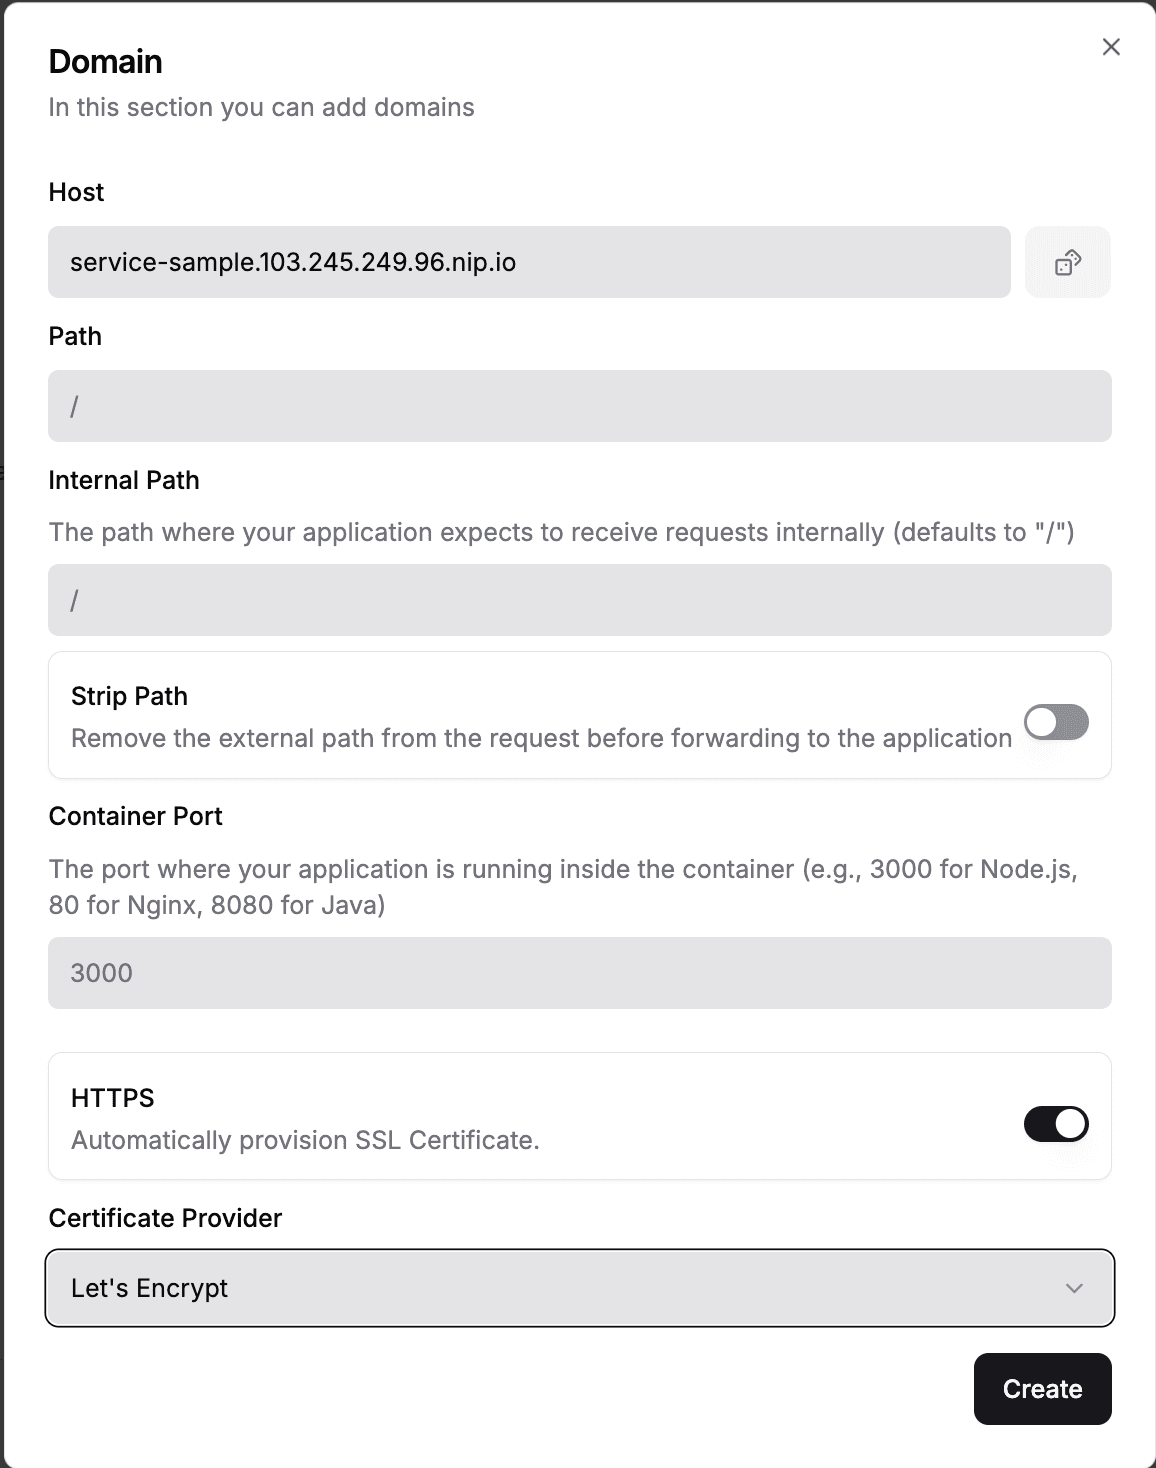The height and width of the screenshot is (1468, 1156).
Task: Enable the Strip Path toggle
Action: [1056, 722]
